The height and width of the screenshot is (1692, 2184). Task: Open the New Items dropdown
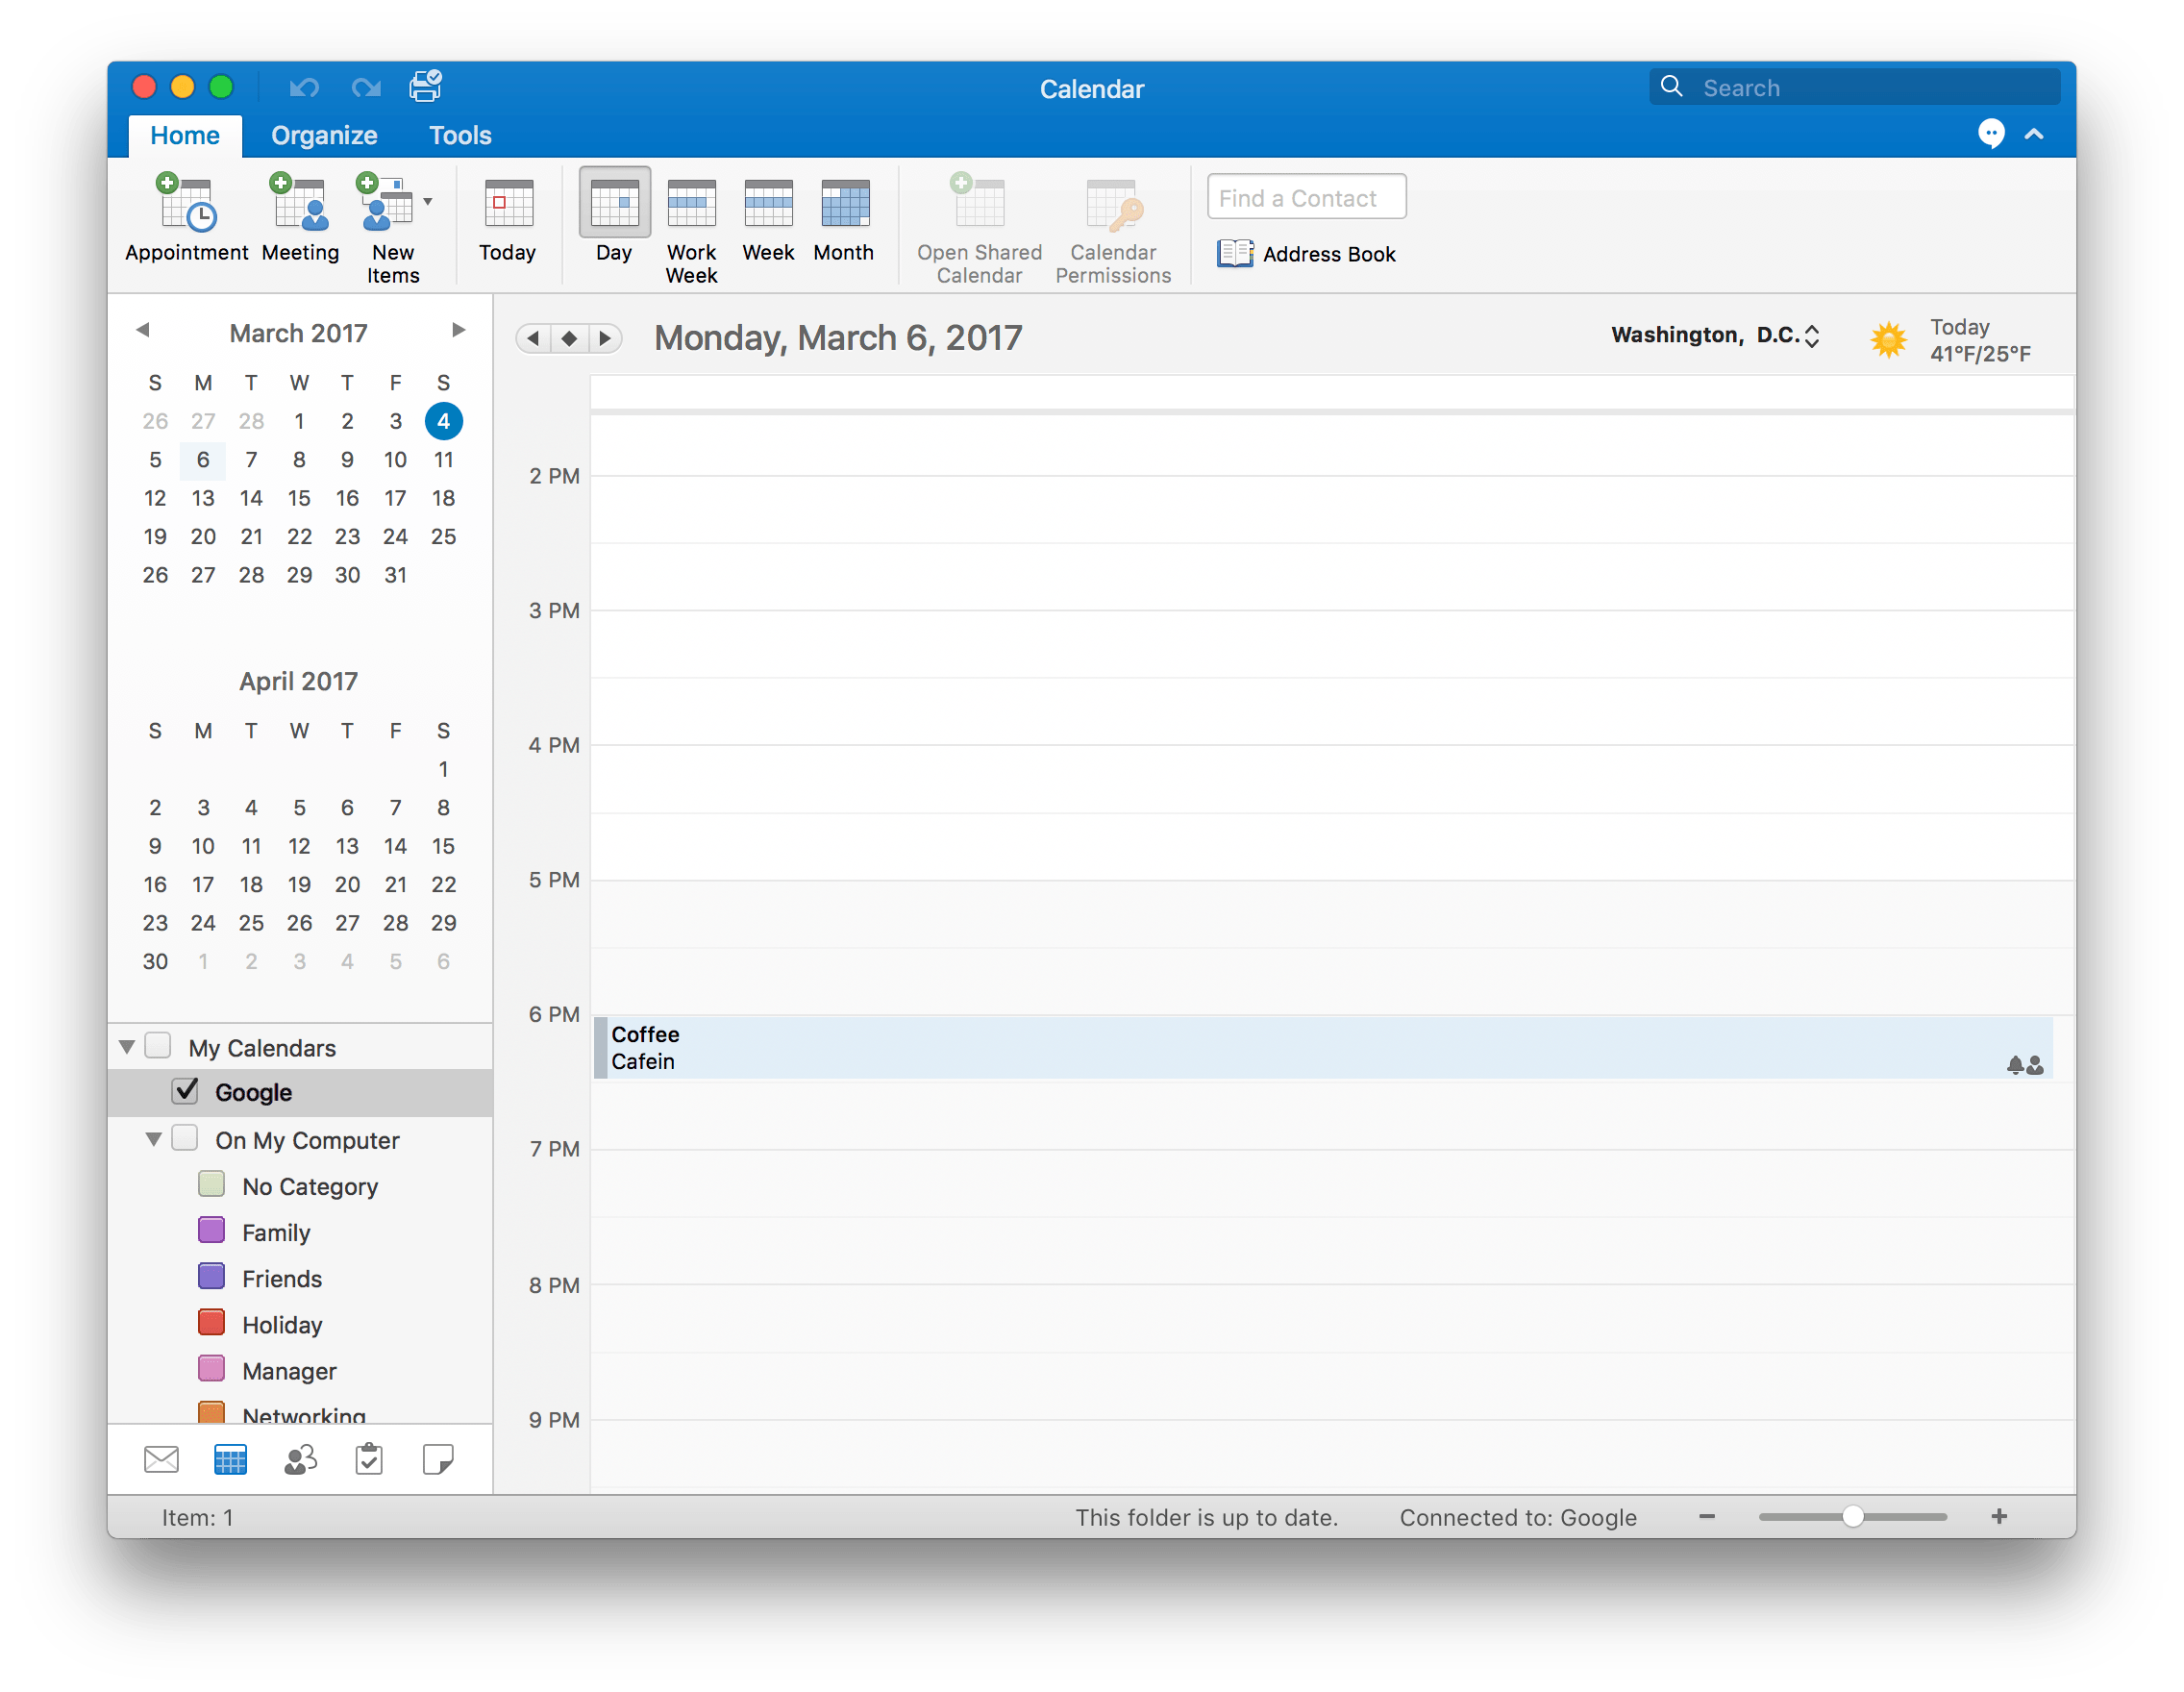pos(427,200)
